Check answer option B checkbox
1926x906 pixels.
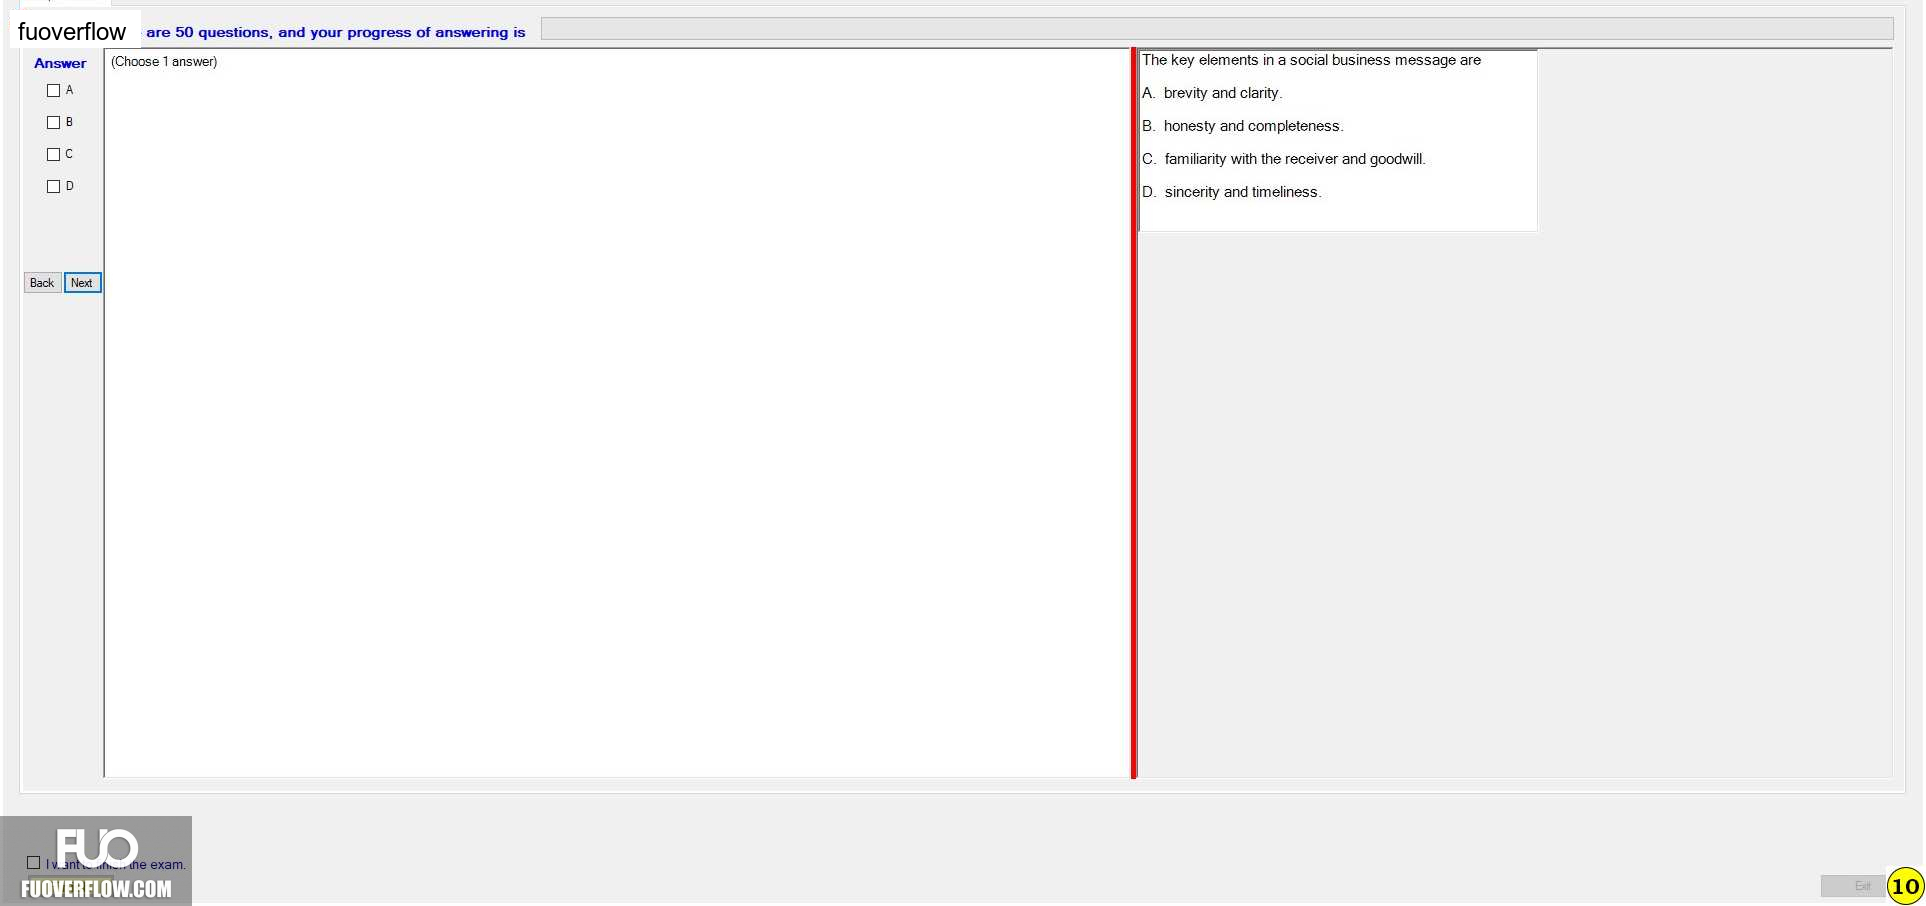coord(53,123)
